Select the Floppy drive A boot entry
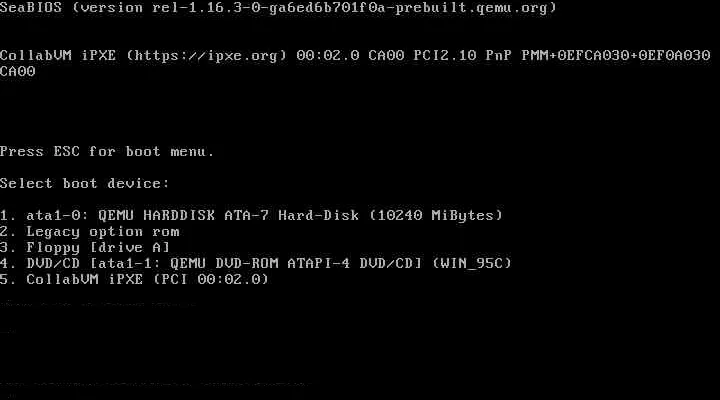Viewport: 720px width, 400px height. (85, 248)
